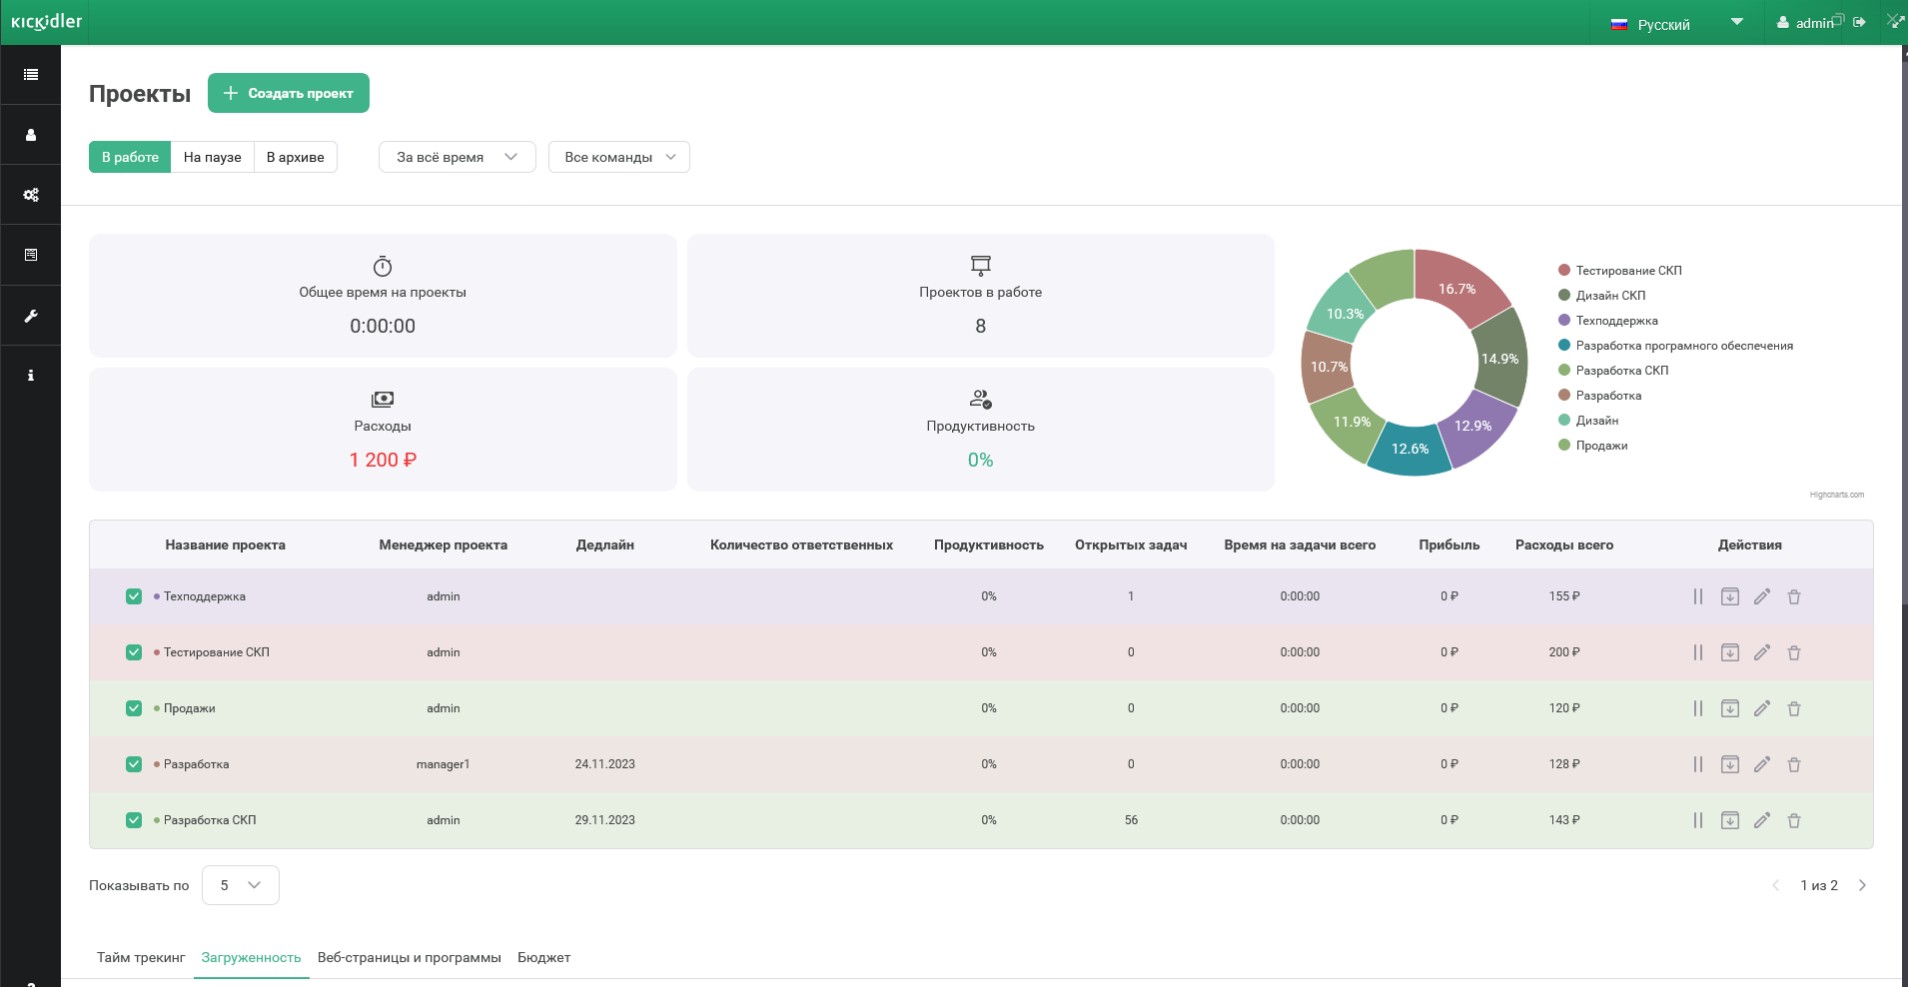The height and width of the screenshot is (987, 1908).
Task: Switch to the В архиве filter
Action: [295, 157]
